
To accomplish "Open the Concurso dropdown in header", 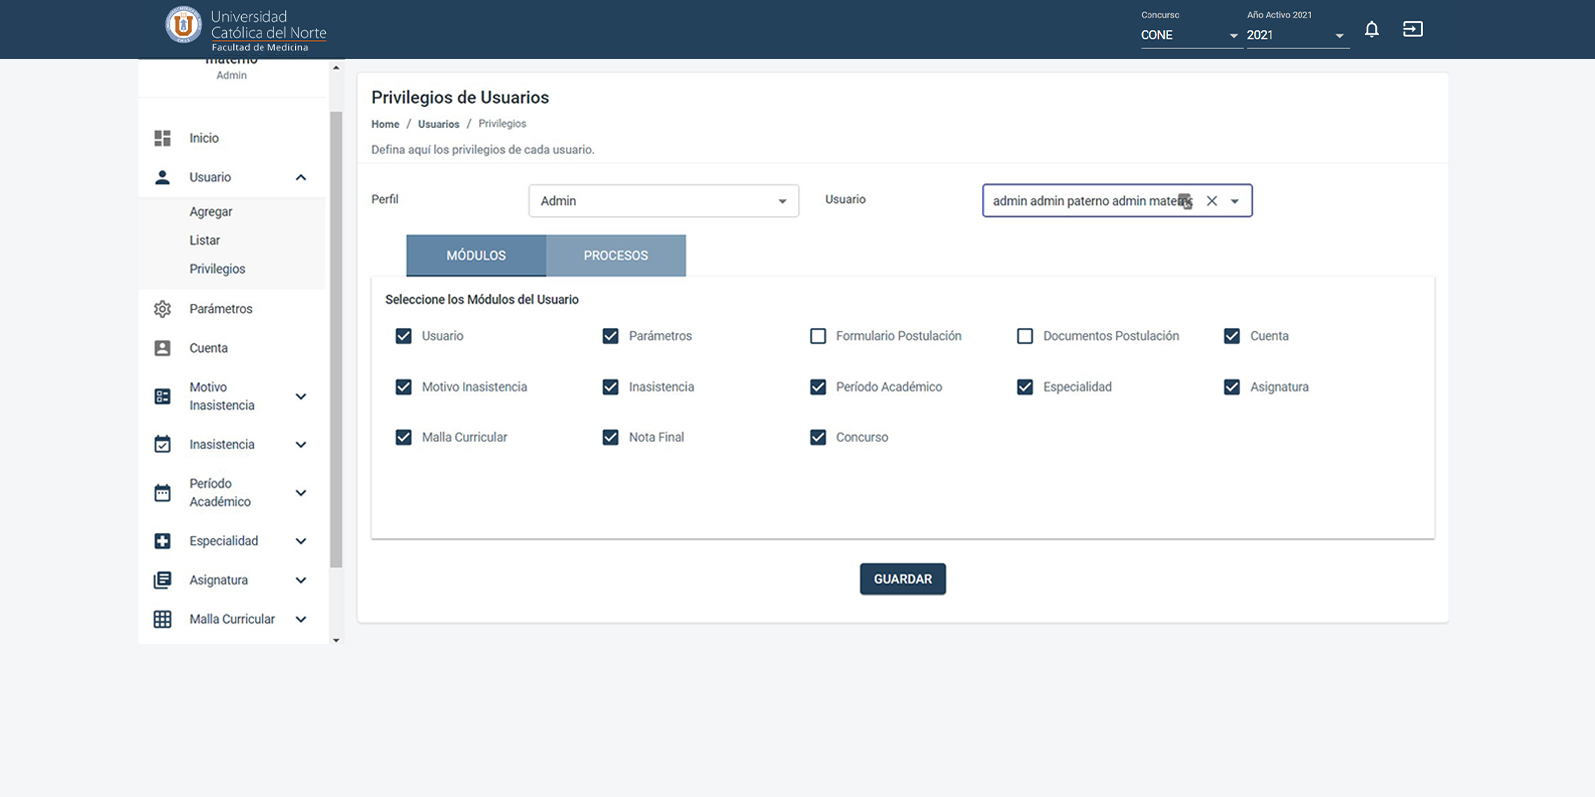I will tap(1189, 35).
